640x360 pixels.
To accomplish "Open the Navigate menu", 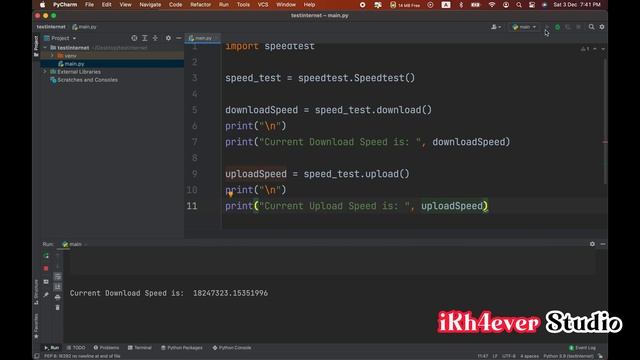I will [150, 4].
